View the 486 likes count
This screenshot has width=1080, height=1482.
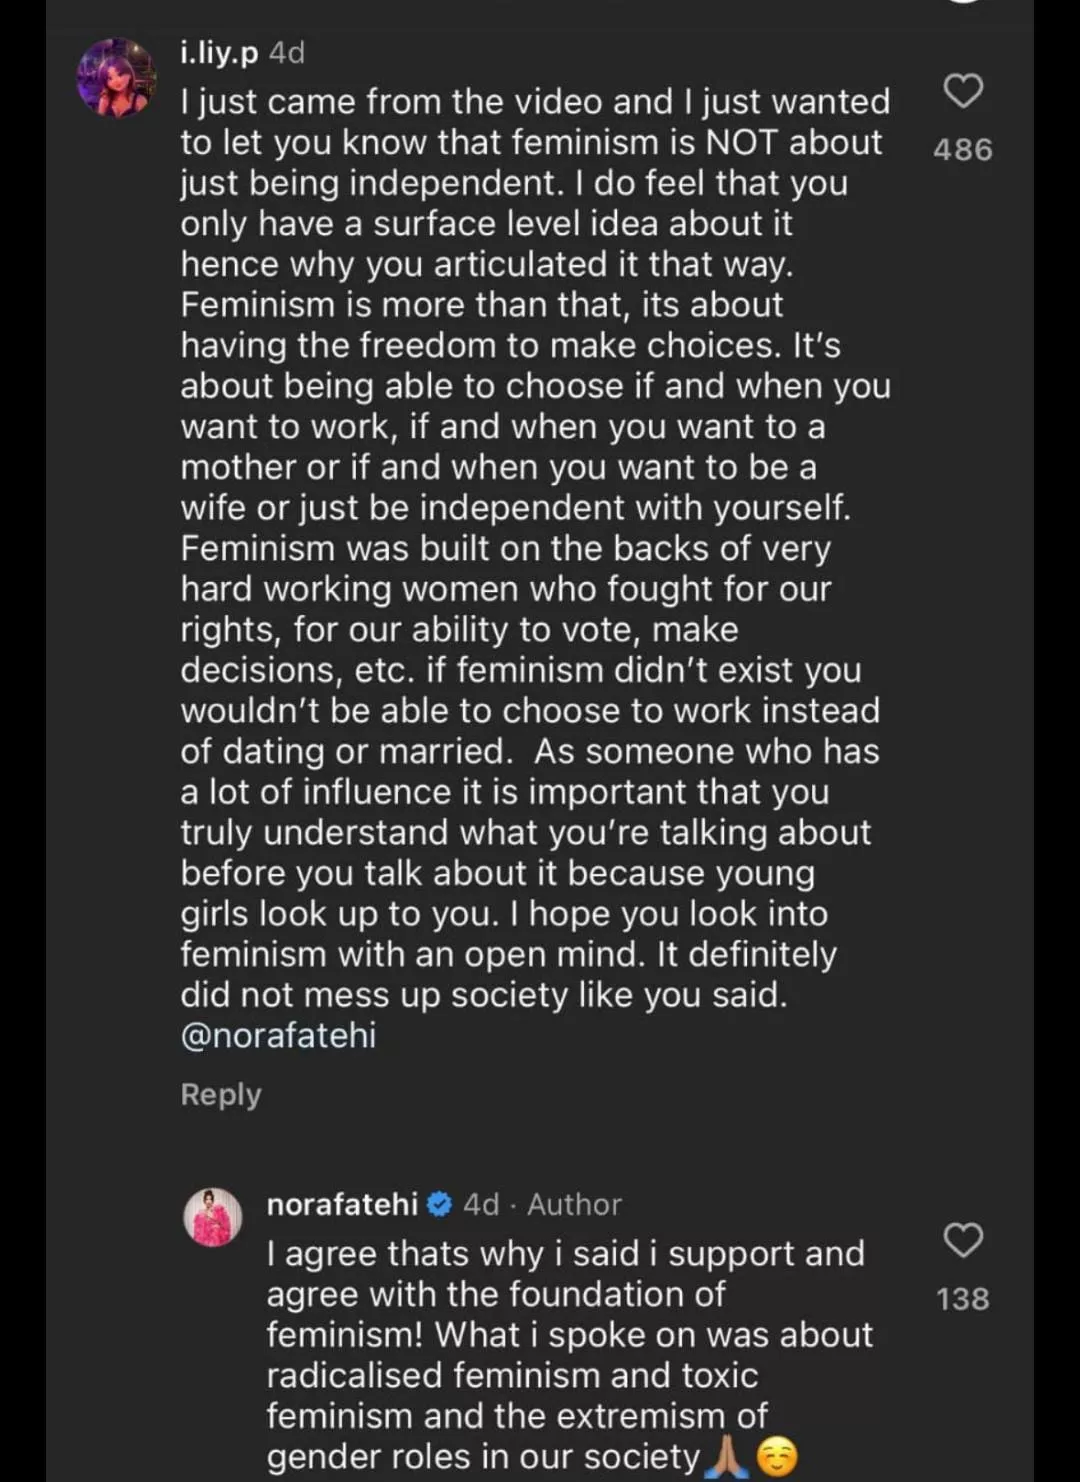pyautogui.click(x=962, y=150)
